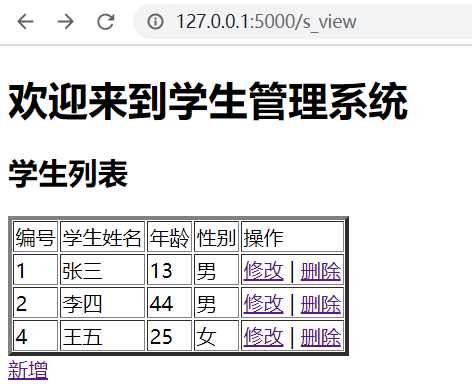Image resolution: width=472 pixels, height=391 pixels.
Task: Select the 年龄 column header
Action: tap(169, 237)
